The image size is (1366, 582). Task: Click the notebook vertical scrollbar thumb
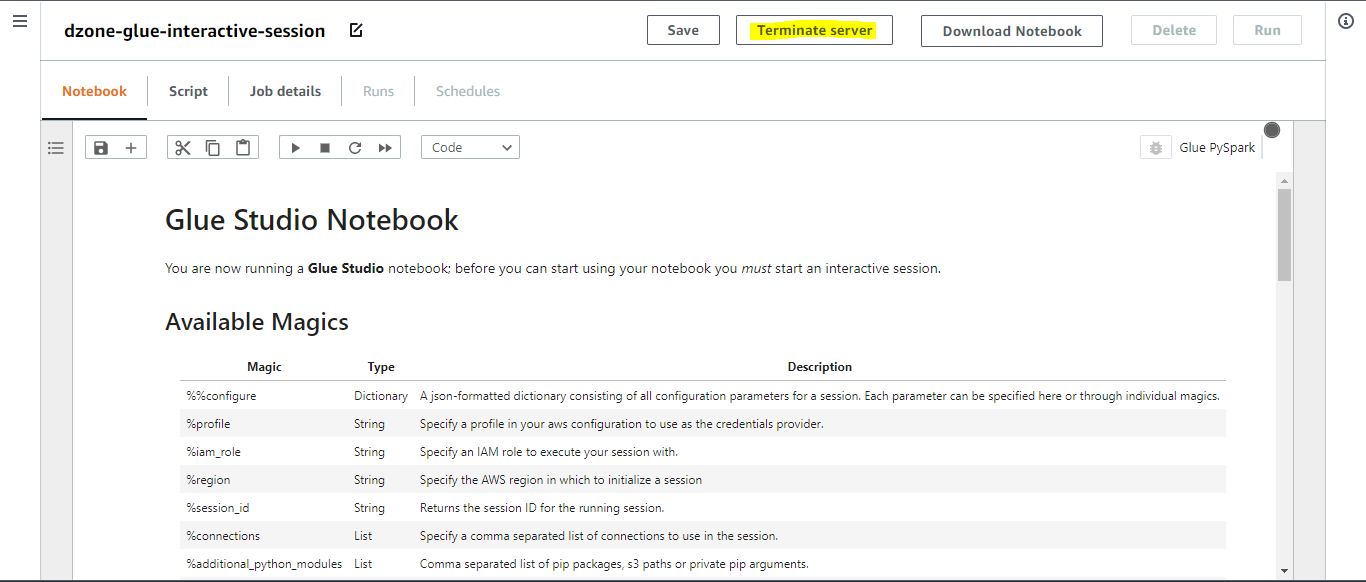1284,235
